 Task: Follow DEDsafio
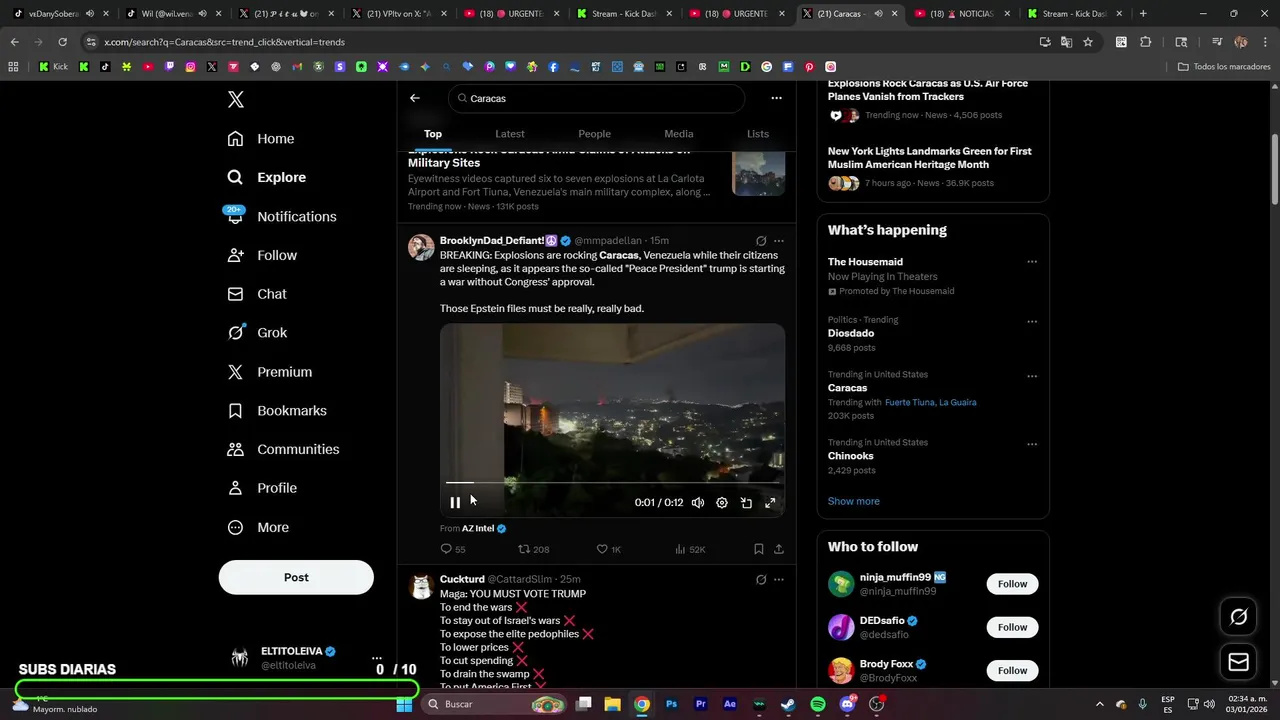pos(1012,627)
